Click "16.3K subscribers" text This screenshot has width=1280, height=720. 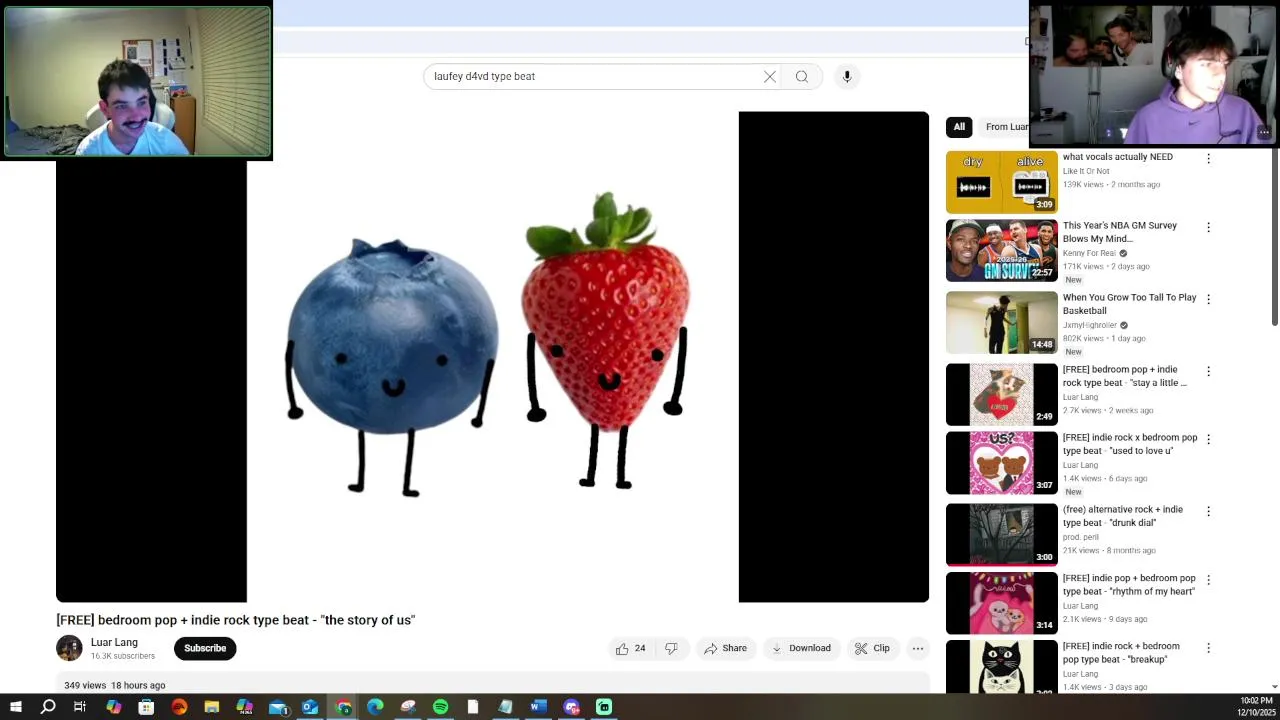click(123, 656)
